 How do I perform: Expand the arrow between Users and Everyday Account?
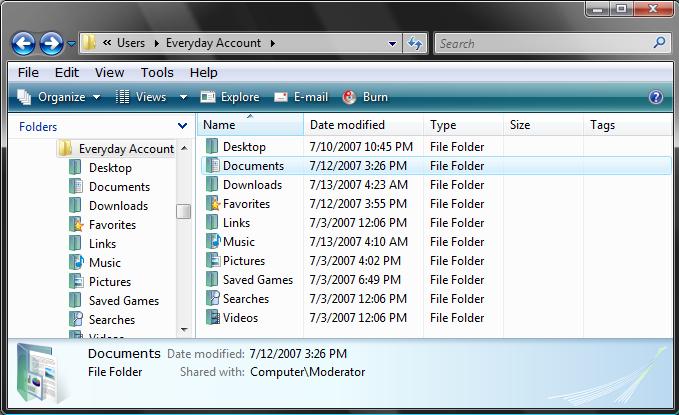pyautogui.click(x=156, y=43)
